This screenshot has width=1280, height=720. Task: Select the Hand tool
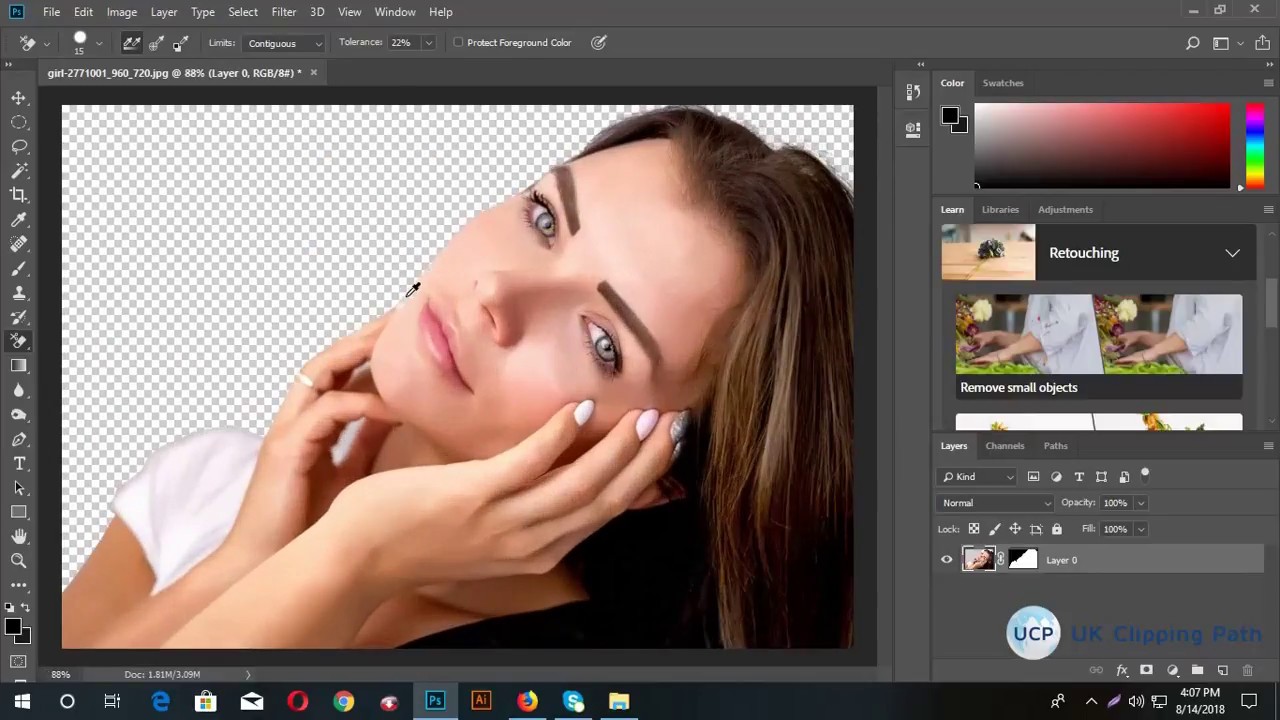coord(19,537)
